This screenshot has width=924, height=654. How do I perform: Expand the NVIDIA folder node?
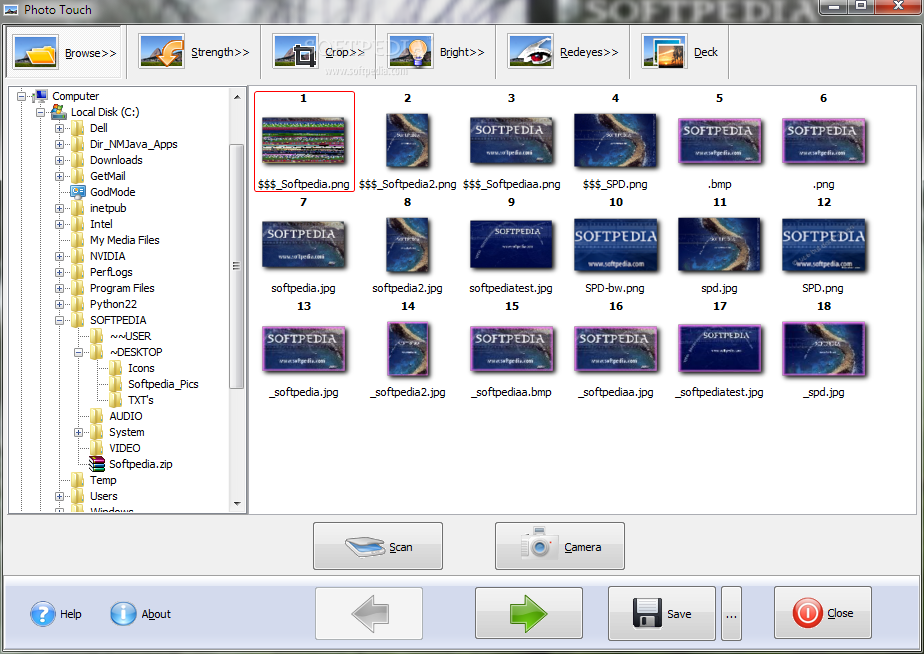coord(60,256)
